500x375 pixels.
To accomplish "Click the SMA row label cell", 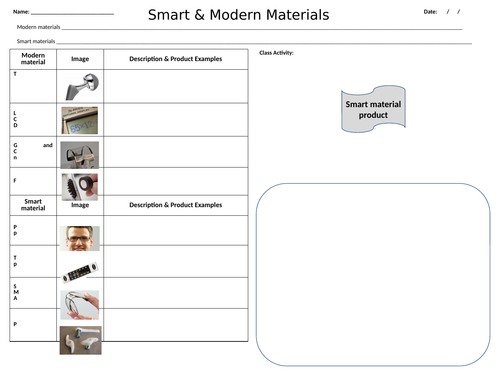I will [x=33, y=293].
